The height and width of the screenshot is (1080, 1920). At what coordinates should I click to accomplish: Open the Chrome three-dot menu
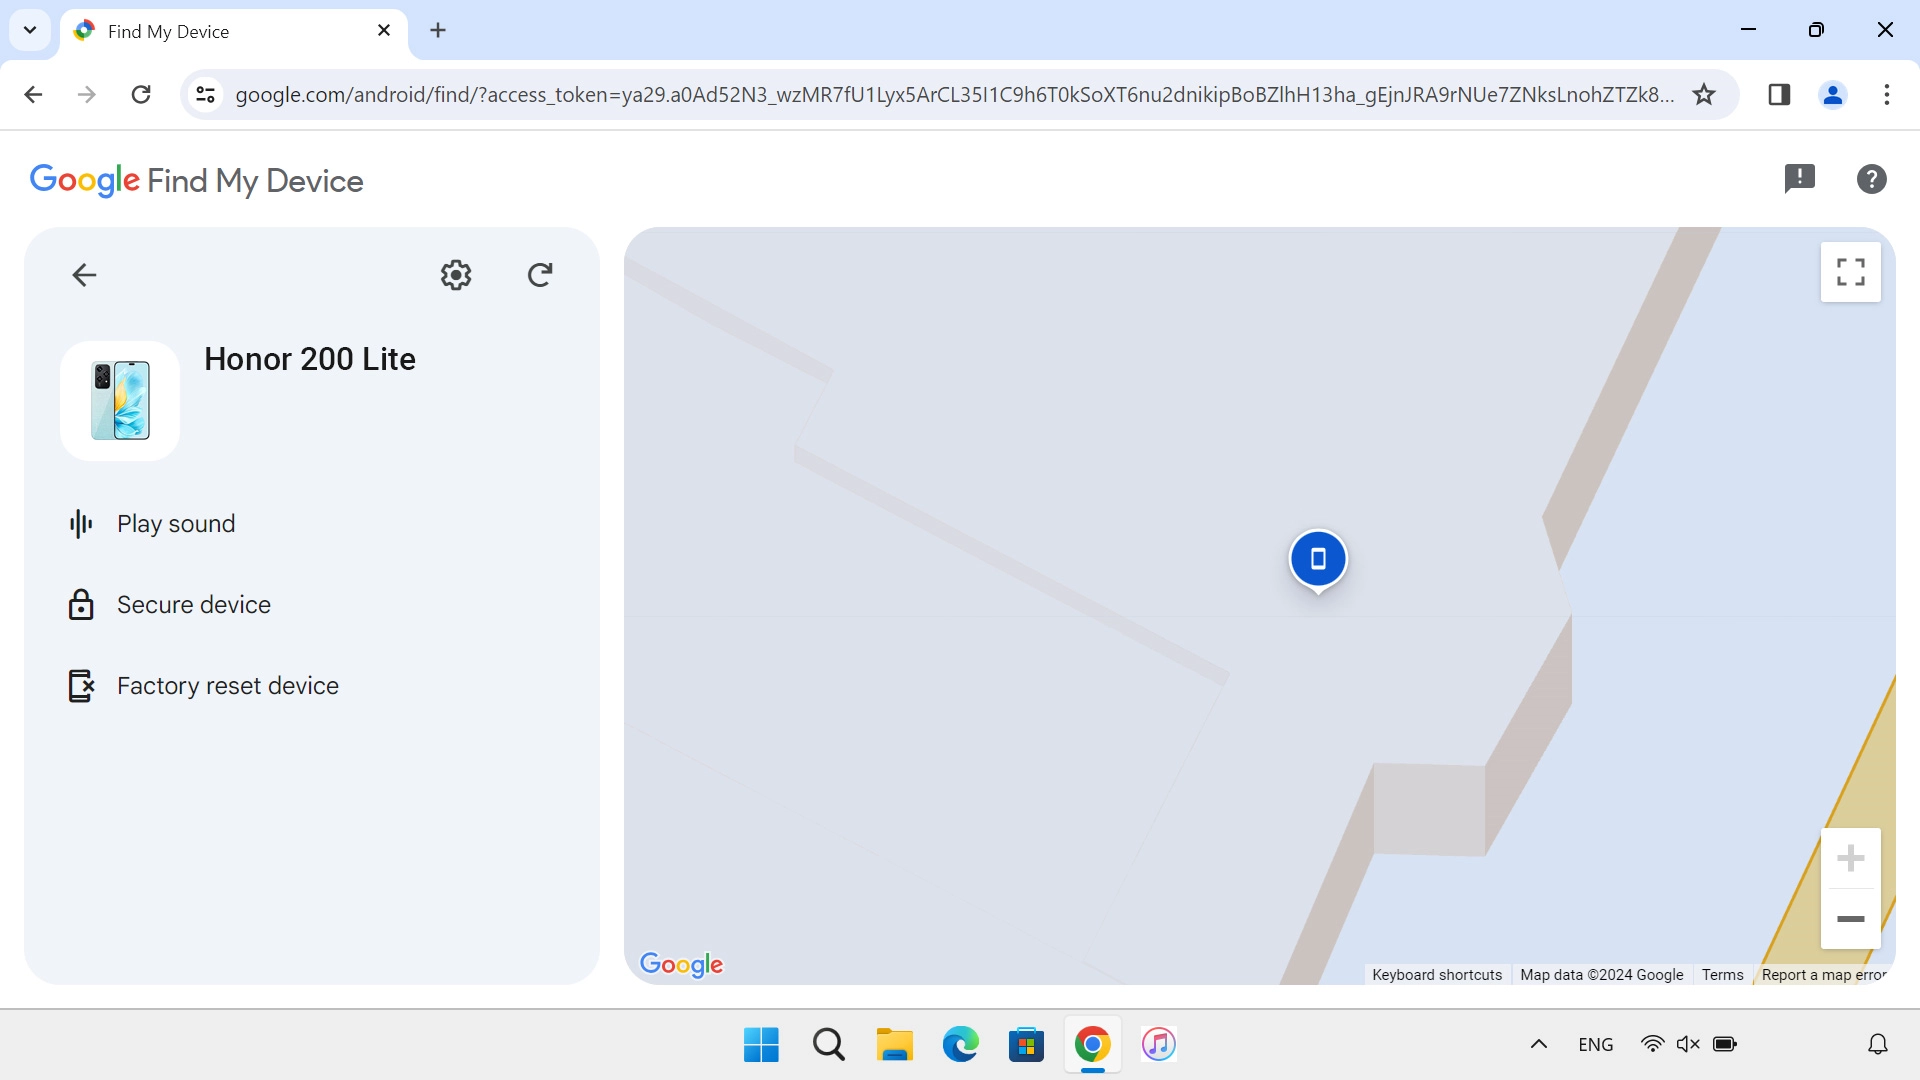1888,94
